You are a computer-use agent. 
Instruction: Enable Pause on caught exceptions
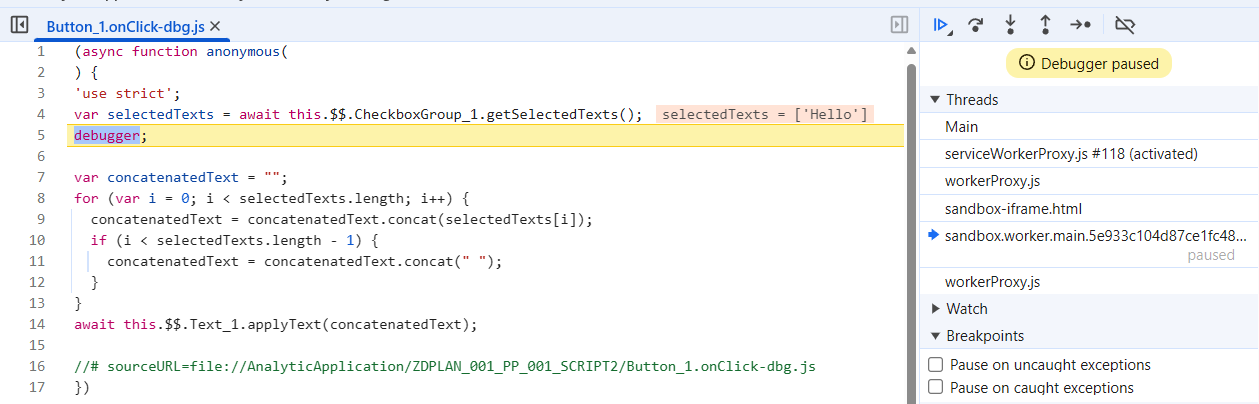click(x=936, y=388)
